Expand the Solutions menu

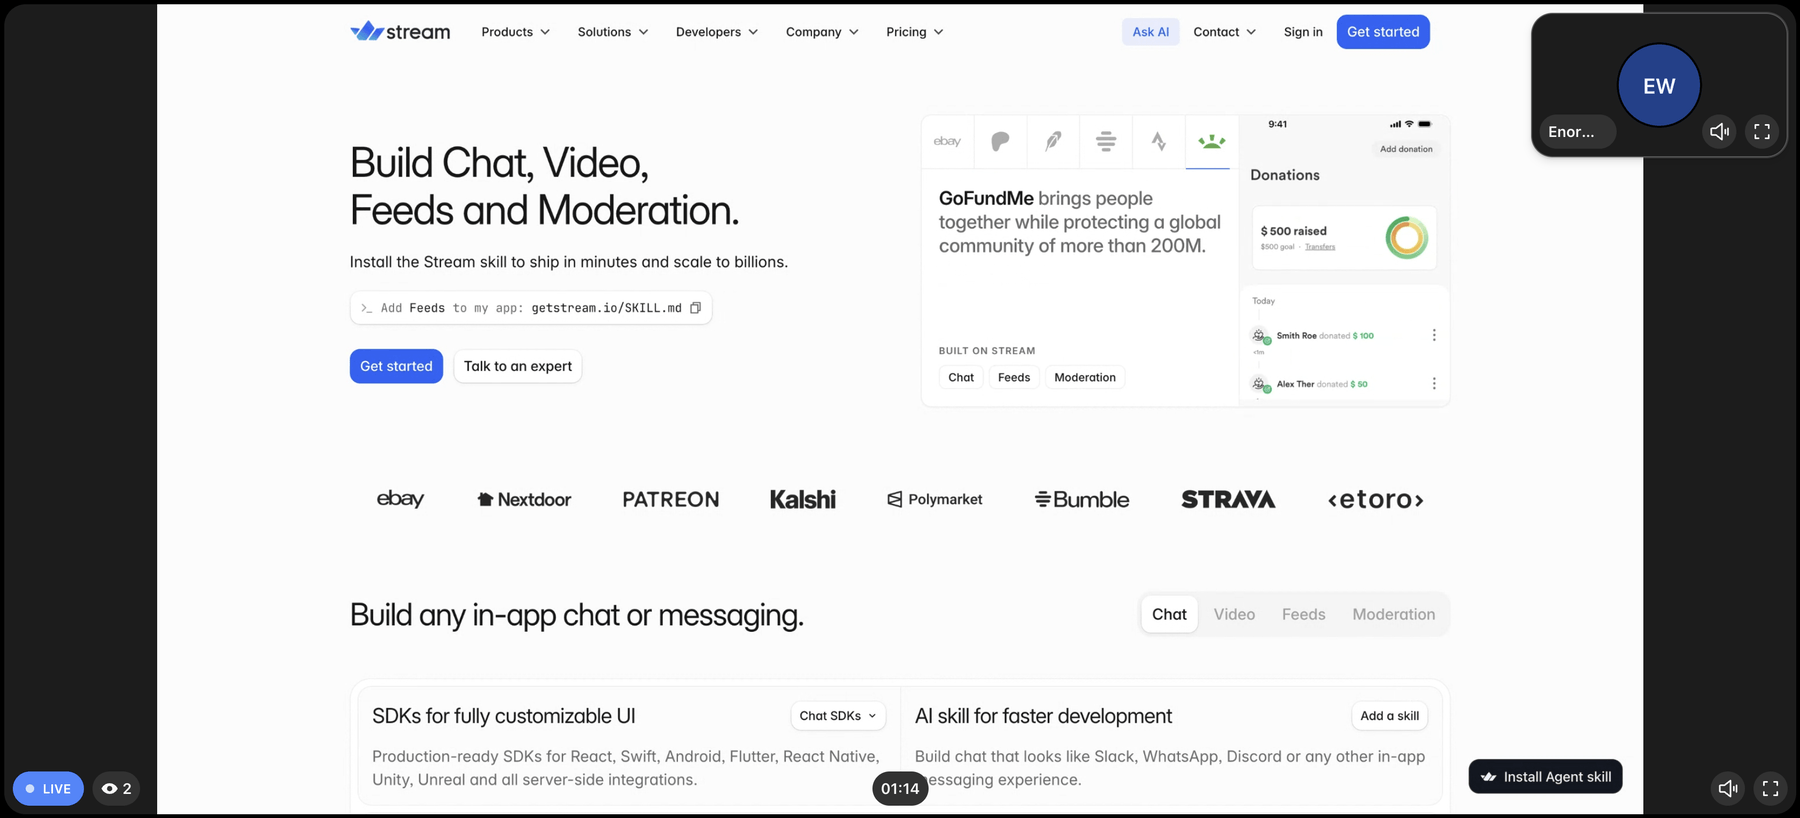pyautogui.click(x=613, y=32)
